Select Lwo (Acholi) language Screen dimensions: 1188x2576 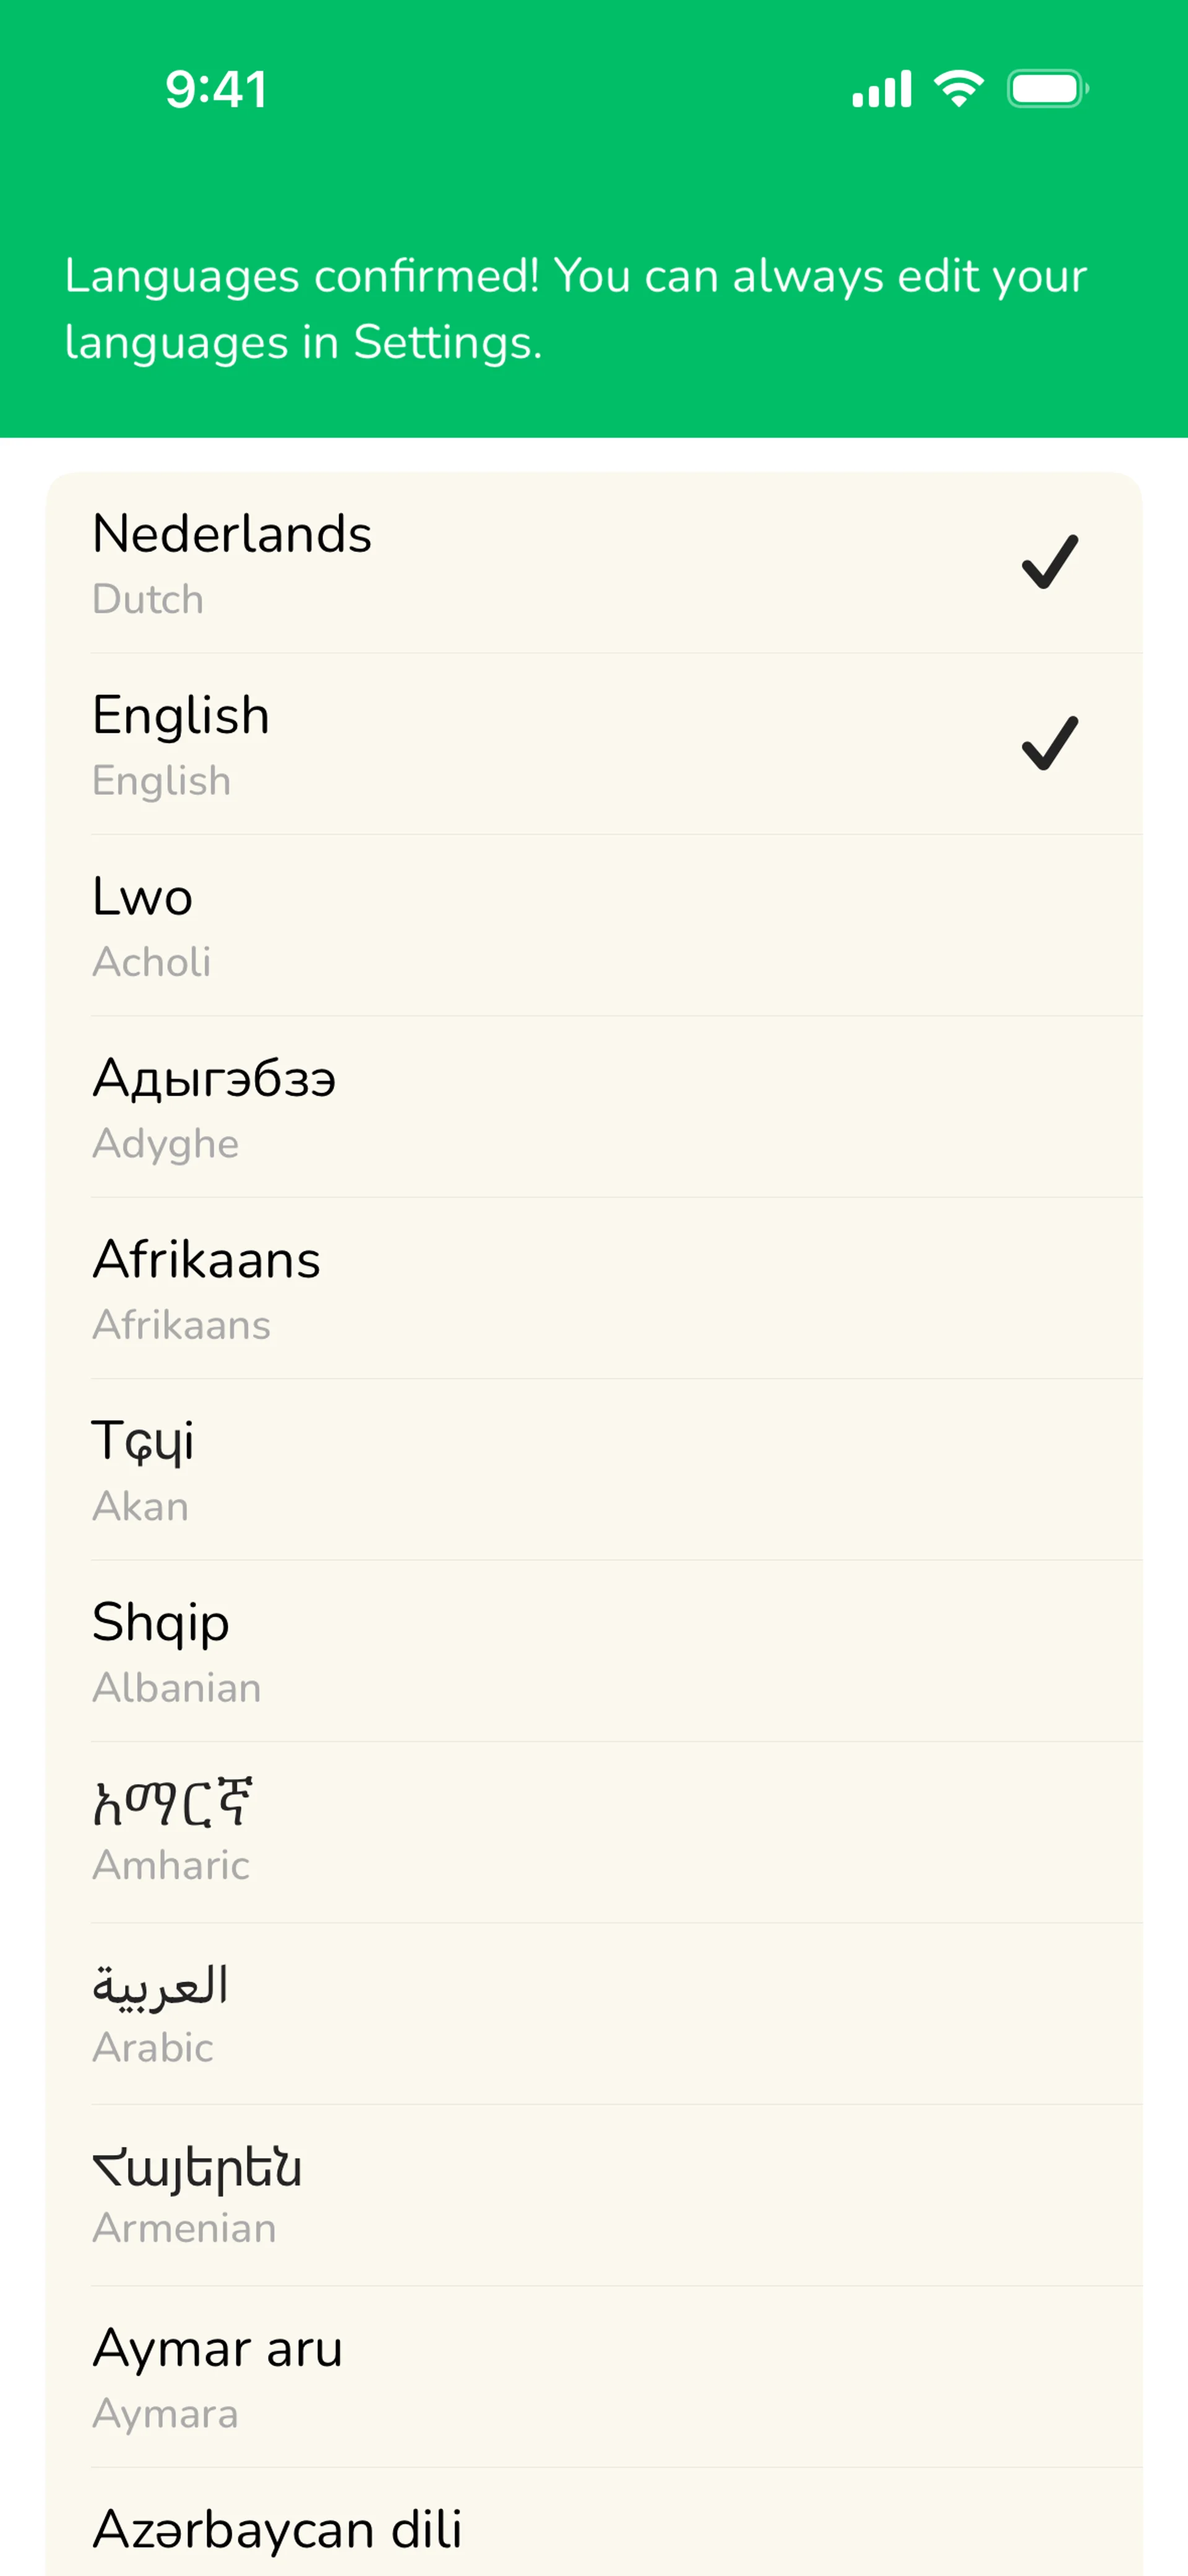[x=594, y=925]
